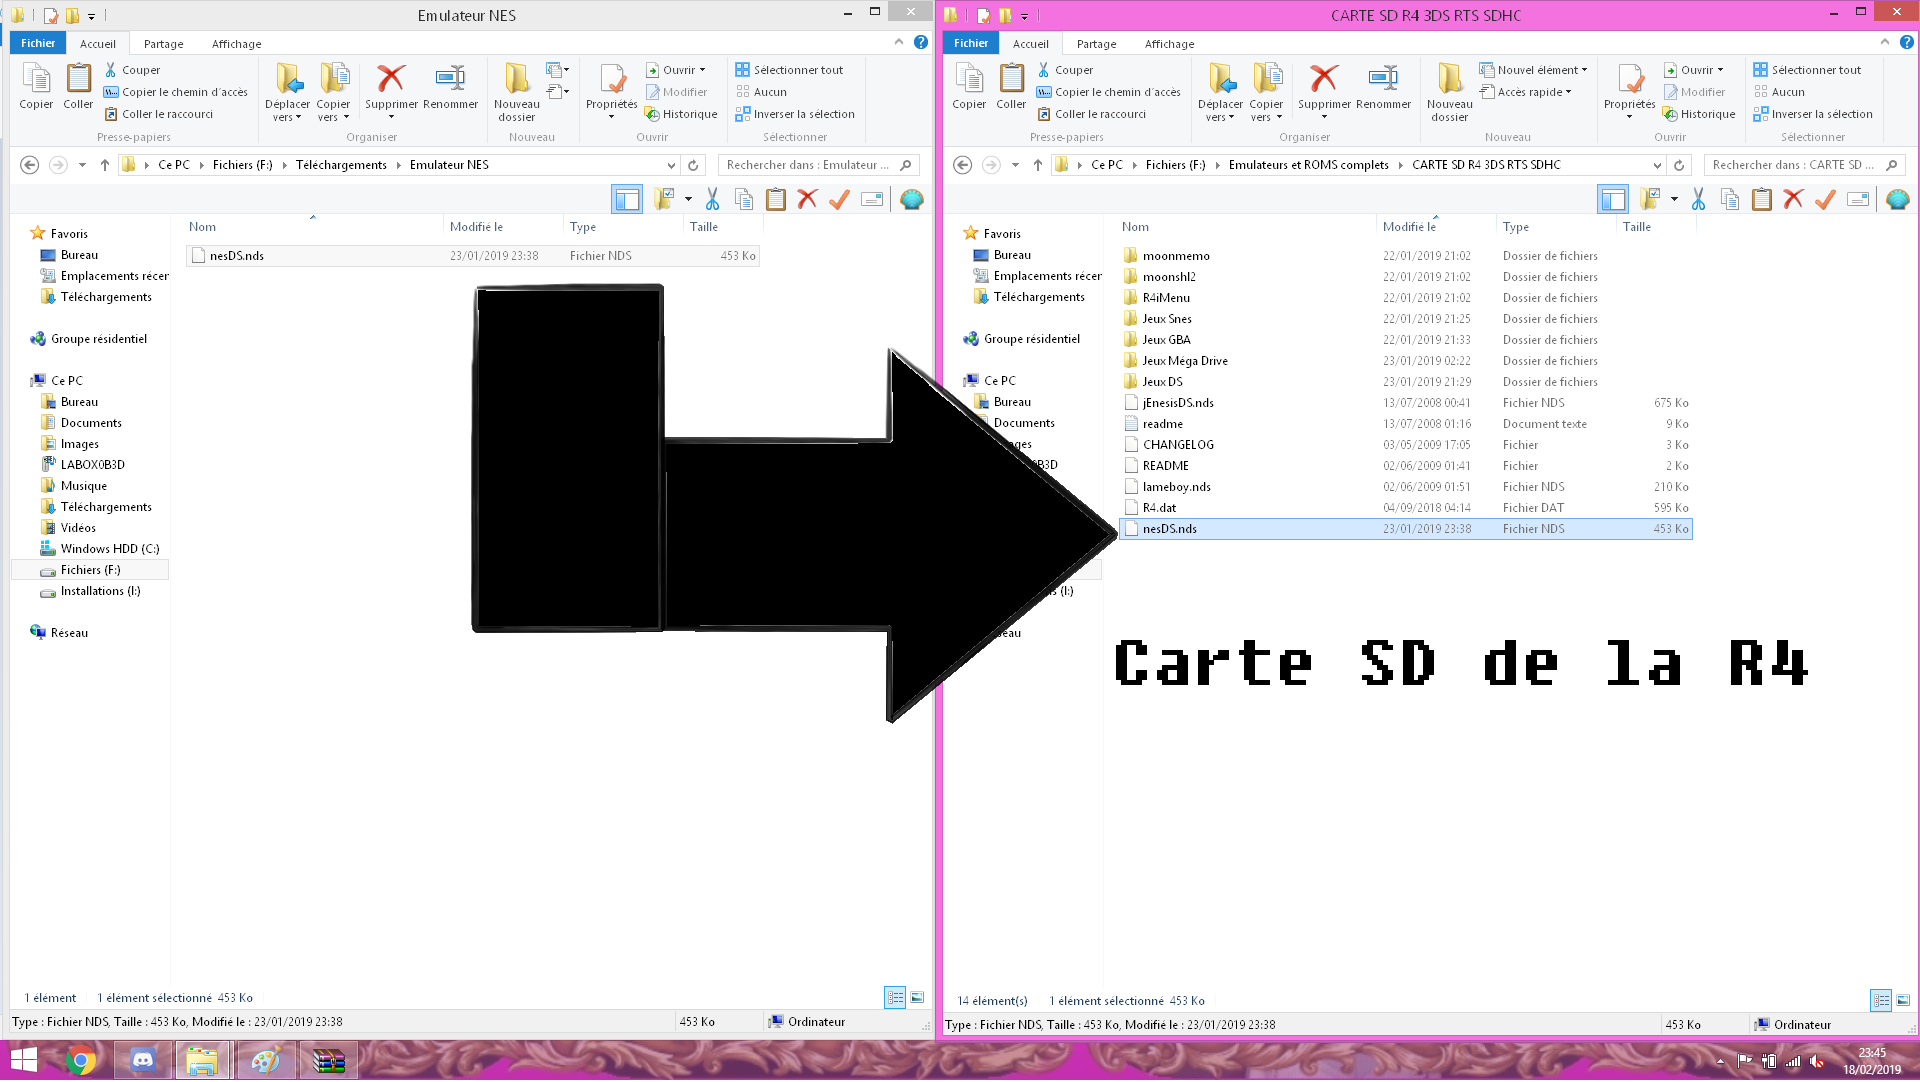This screenshot has height=1082, width=1920.
Task: Click orange checkmark icon in Emulateur NES toolbar
Action: coord(839,199)
